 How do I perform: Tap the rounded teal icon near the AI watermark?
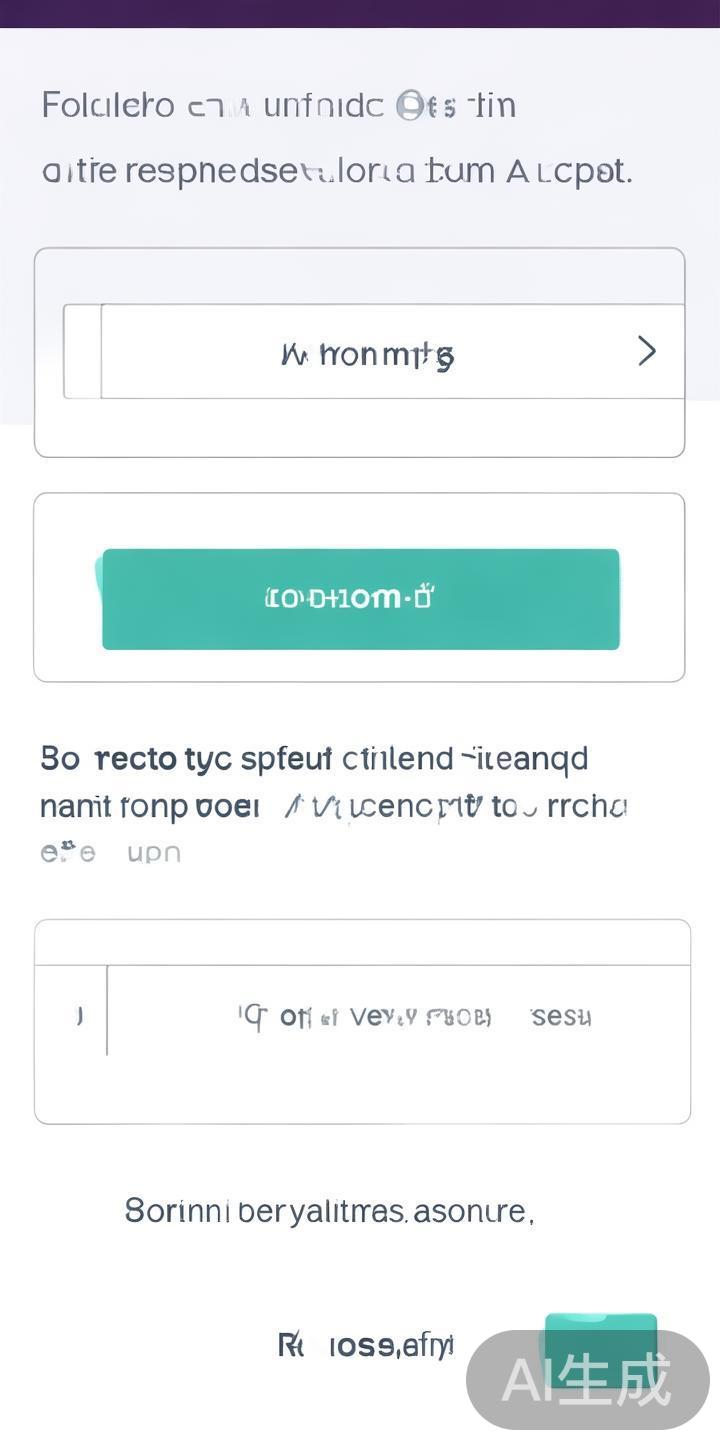[x=600, y=1338]
